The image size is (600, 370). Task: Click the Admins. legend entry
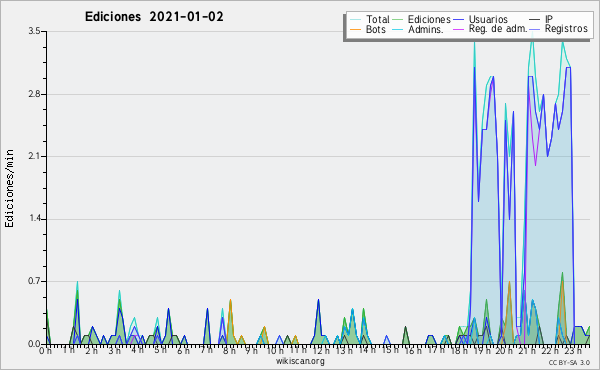click(x=418, y=29)
